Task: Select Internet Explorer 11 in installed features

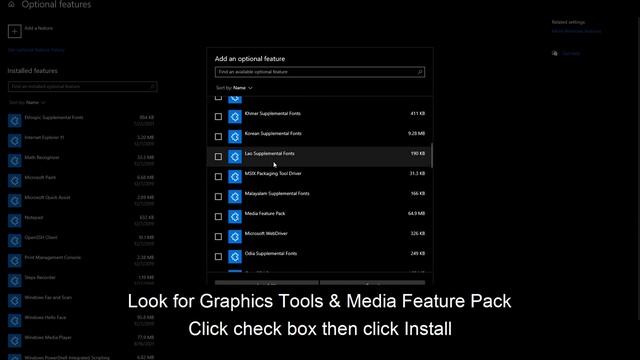Action: coord(44,138)
